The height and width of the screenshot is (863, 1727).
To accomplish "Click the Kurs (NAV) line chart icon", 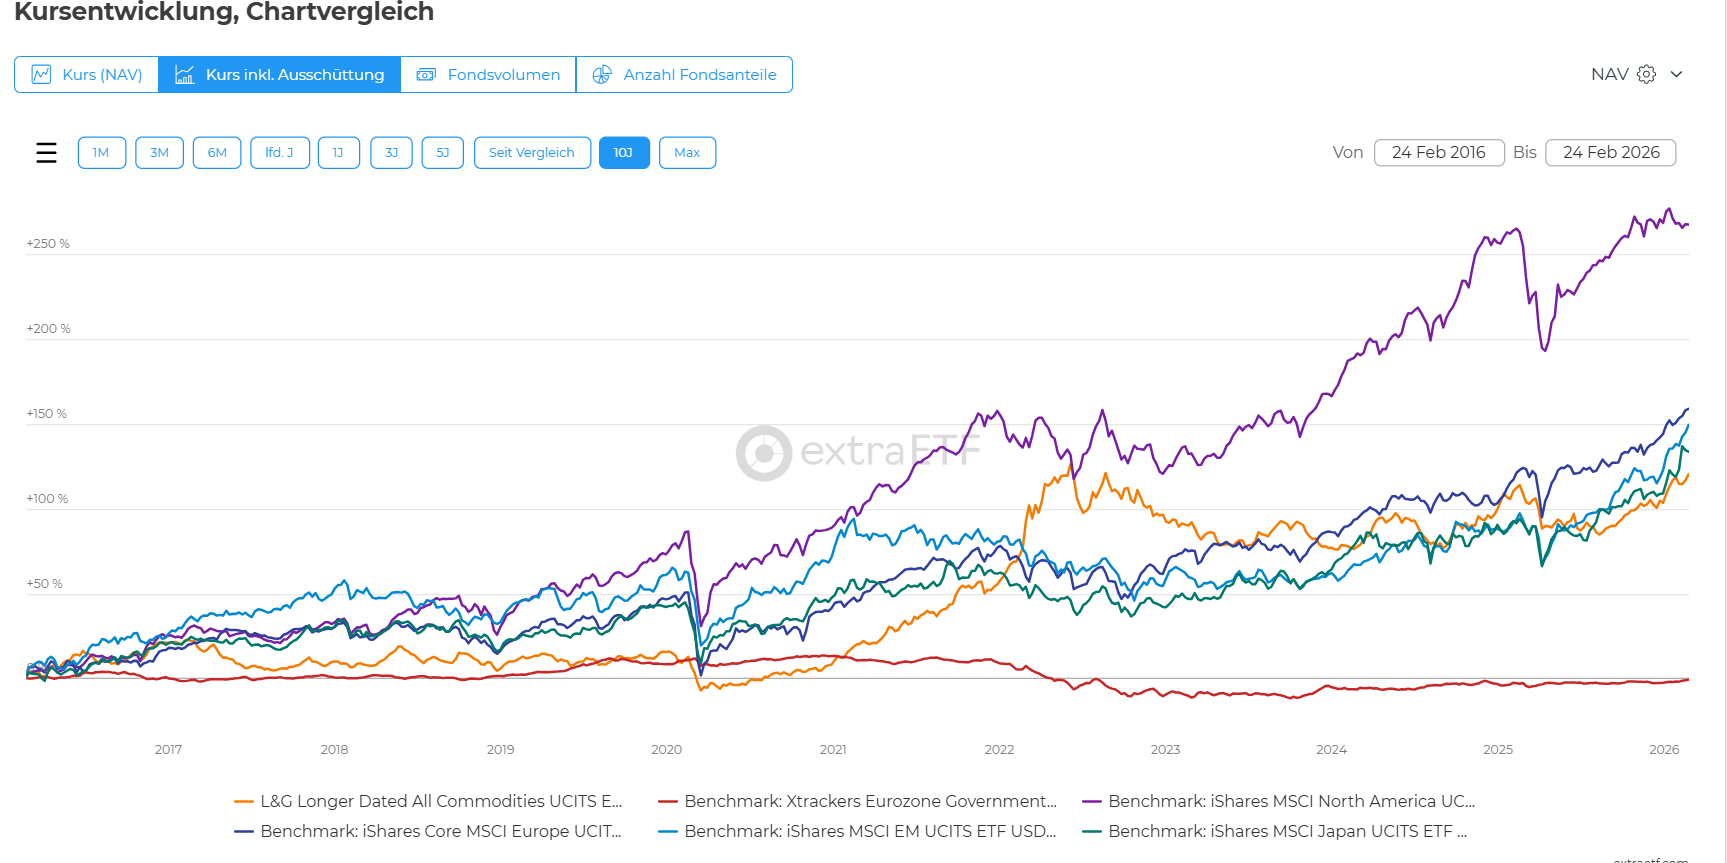I will (x=41, y=75).
